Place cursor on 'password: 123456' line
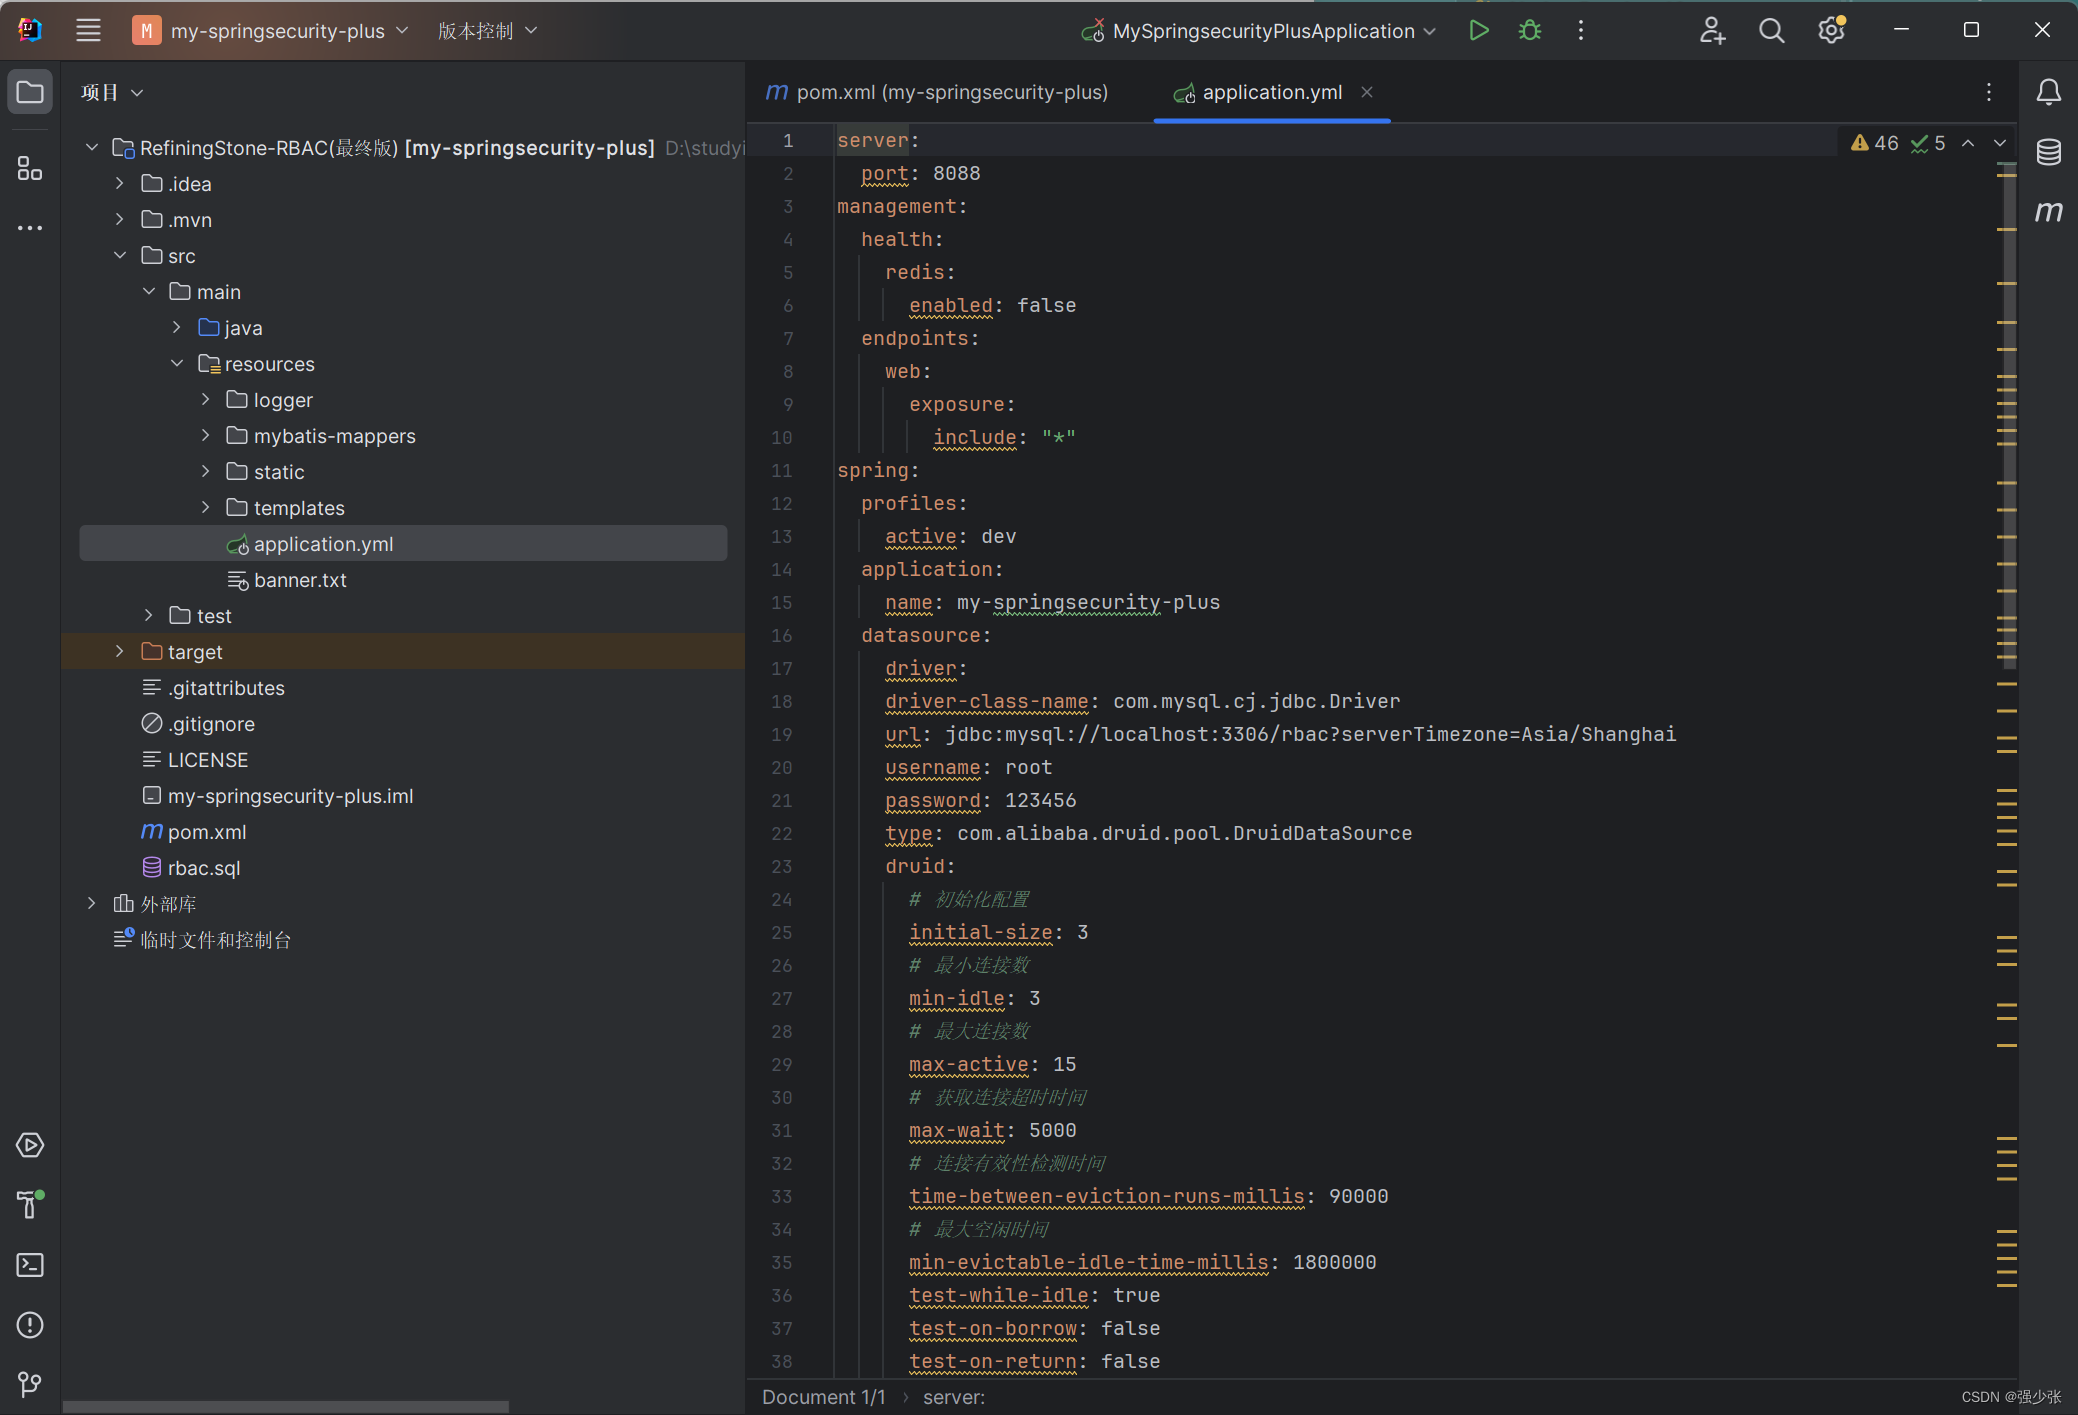This screenshot has width=2078, height=1415. pyautogui.click(x=980, y=801)
